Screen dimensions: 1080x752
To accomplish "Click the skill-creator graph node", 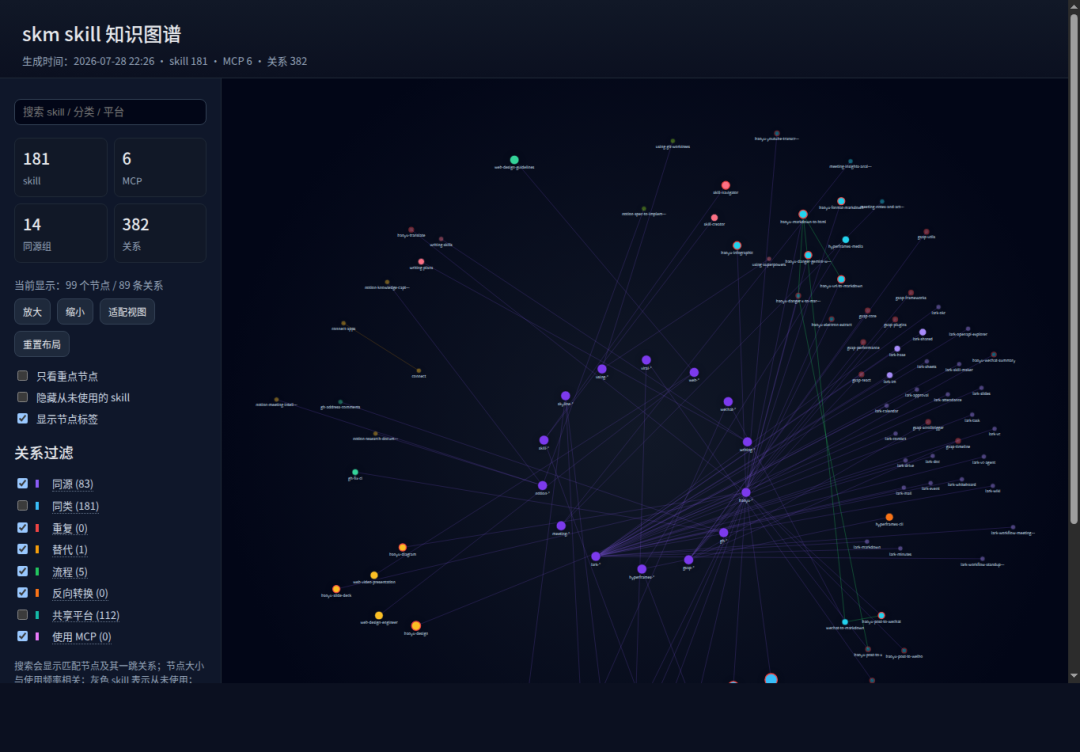I will [x=714, y=218].
